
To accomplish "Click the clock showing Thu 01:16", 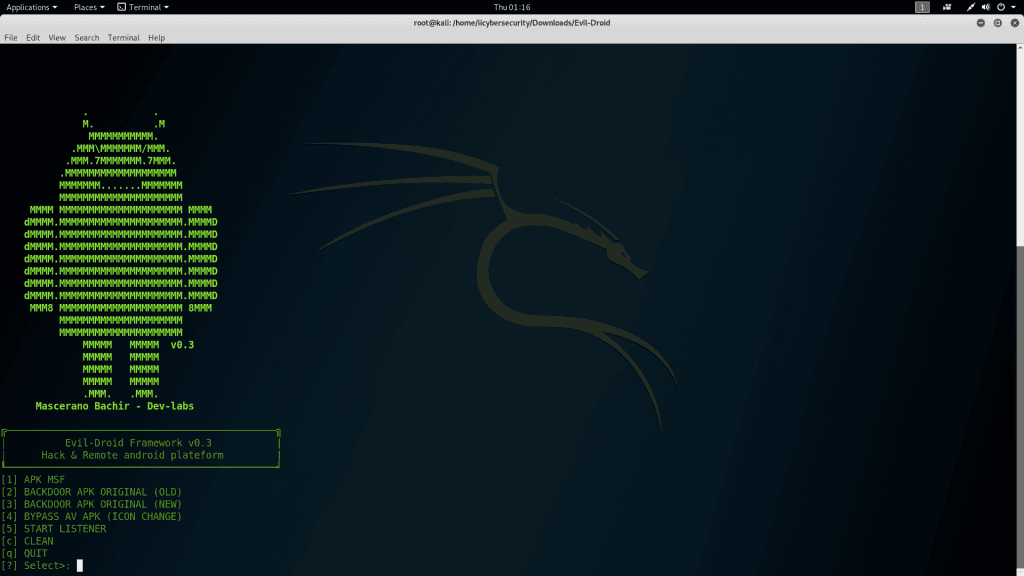I will [x=511, y=7].
